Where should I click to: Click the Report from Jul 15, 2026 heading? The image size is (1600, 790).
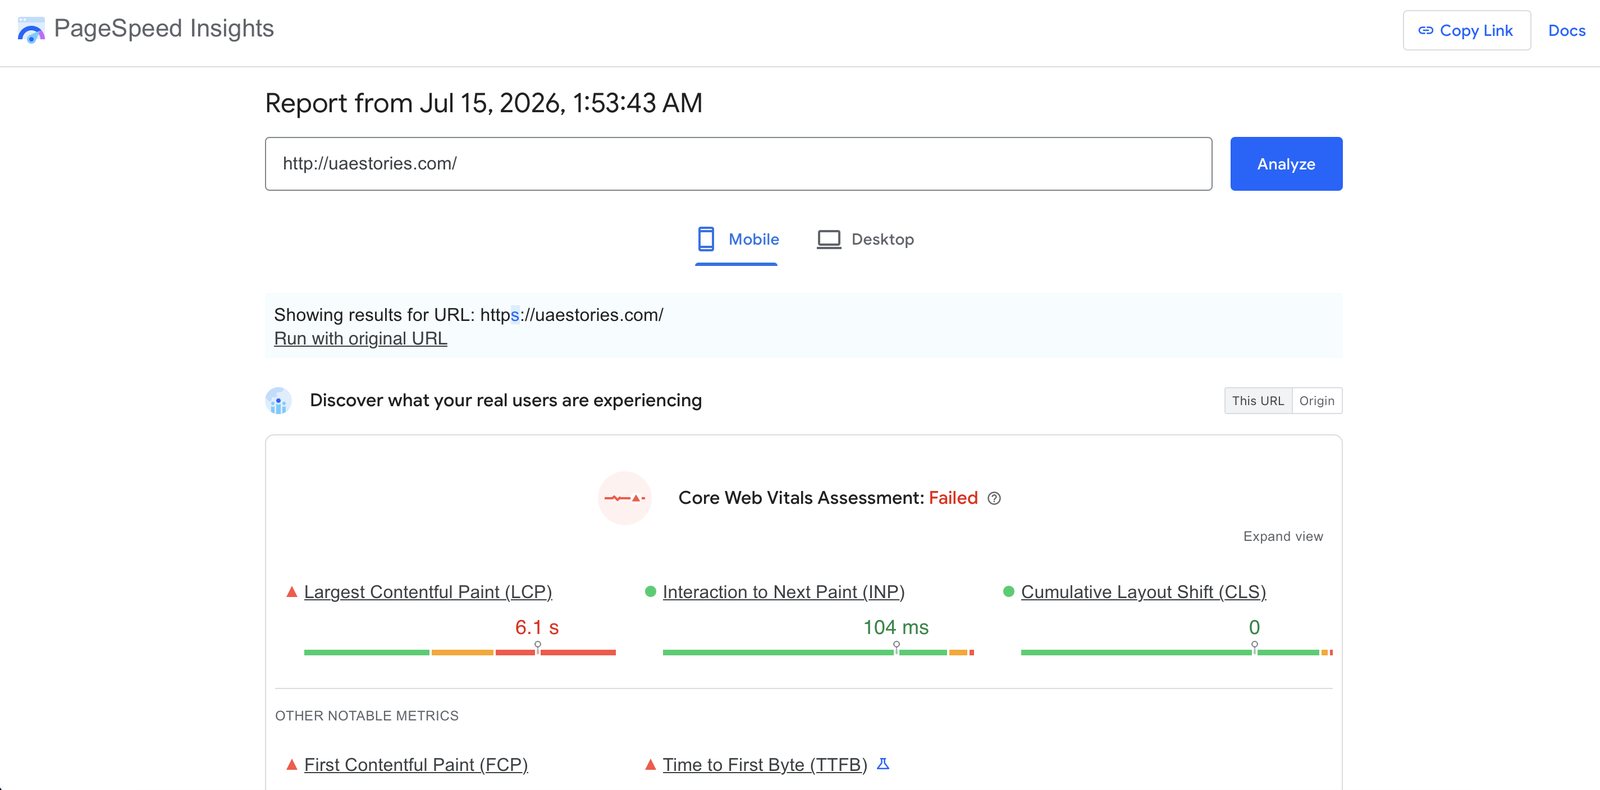(484, 103)
